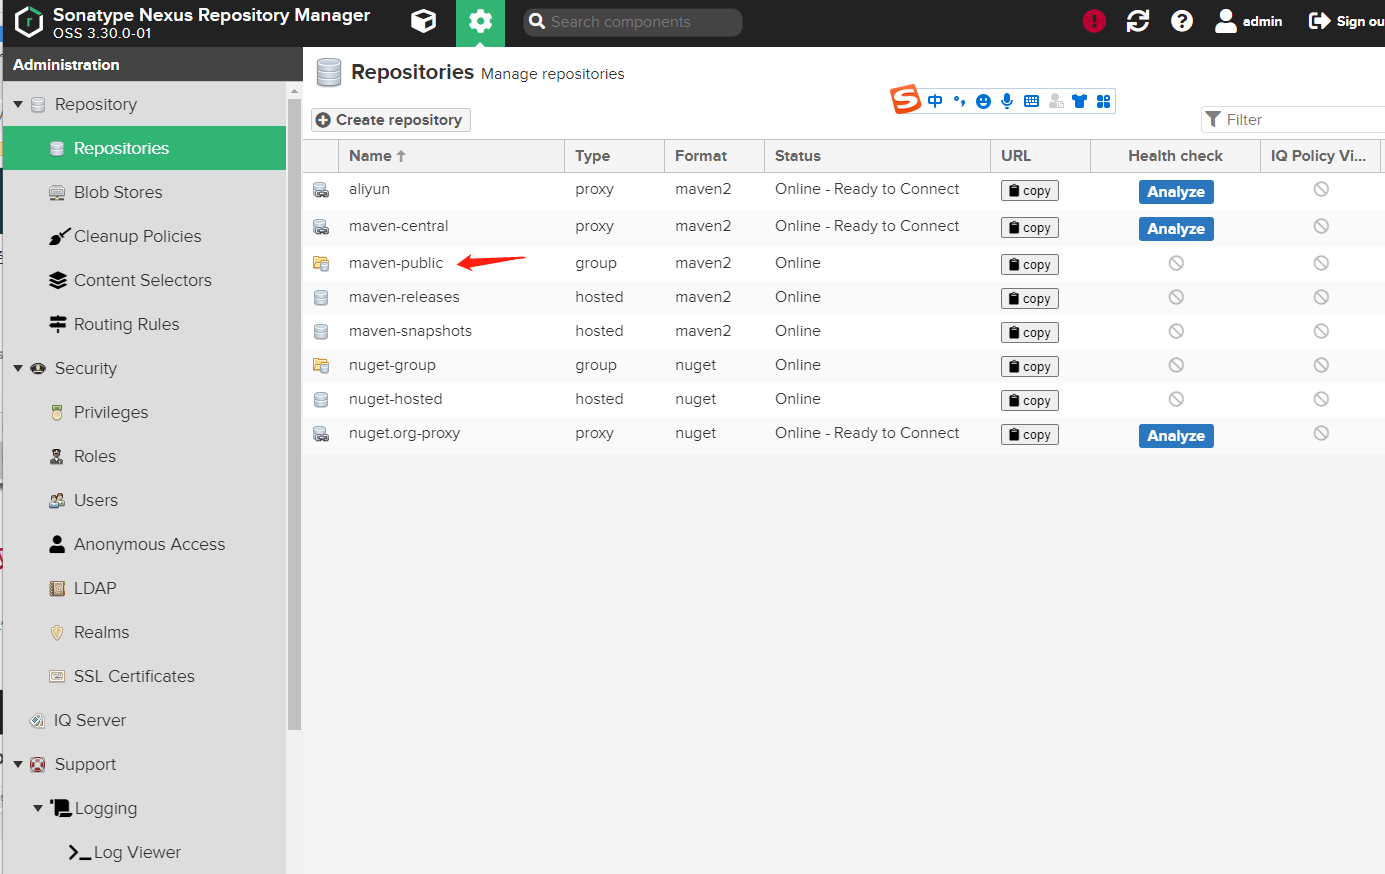Open the Browse cube icon in header
Image resolution: width=1385 pixels, height=874 pixels.
424,21
